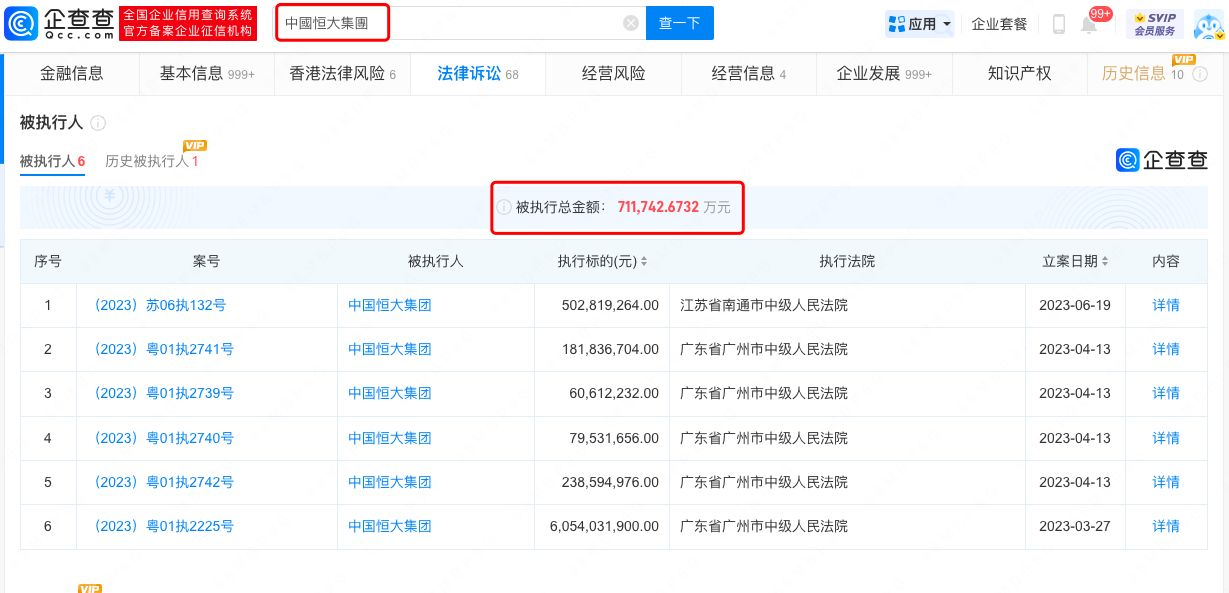This screenshot has height=593, width=1229.
Task: Click 中国恒大集团 link in row 5
Action: coord(390,482)
